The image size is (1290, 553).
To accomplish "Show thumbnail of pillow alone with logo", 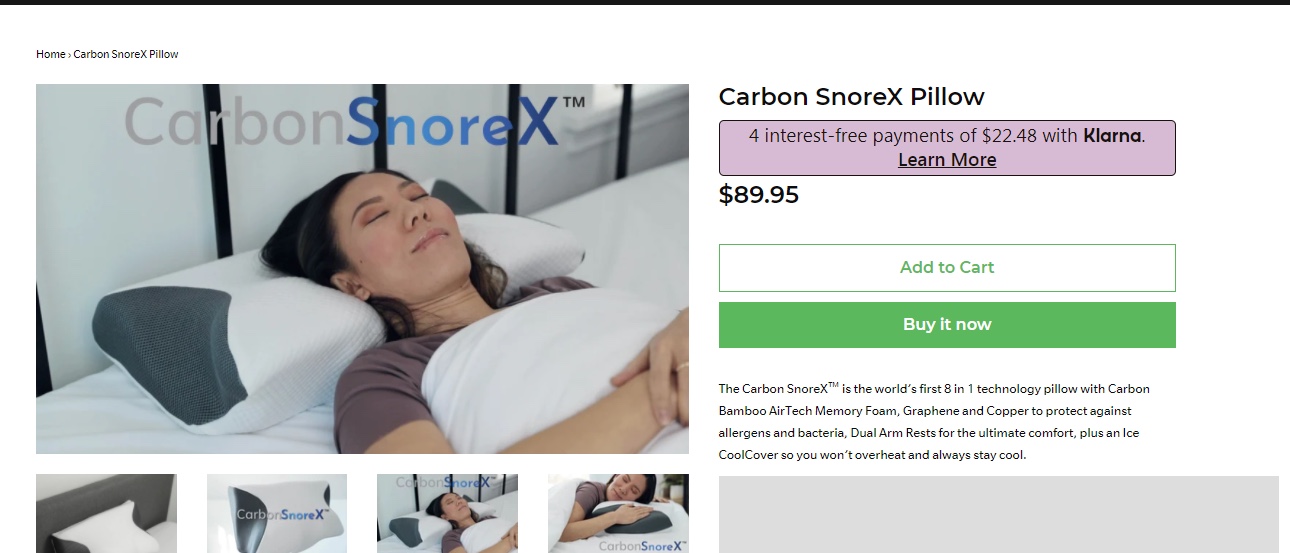I will tap(277, 513).
